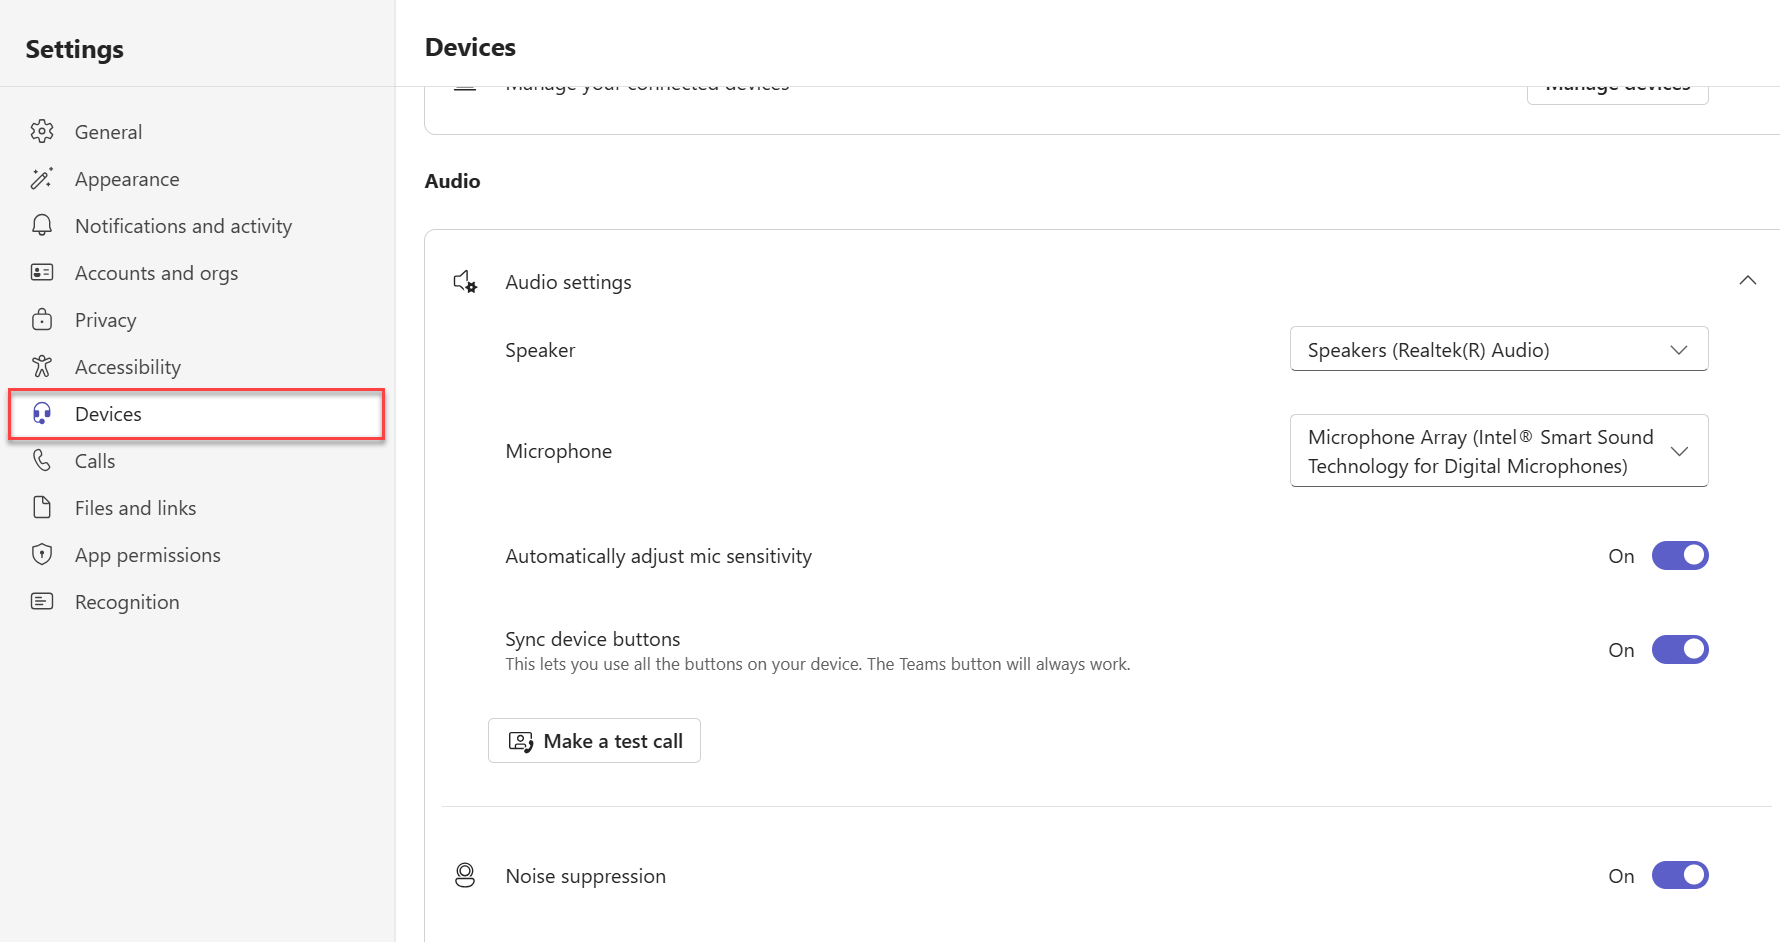The width and height of the screenshot is (1780, 942).
Task: Switch off Noise suppression
Action: pyautogui.click(x=1679, y=876)
